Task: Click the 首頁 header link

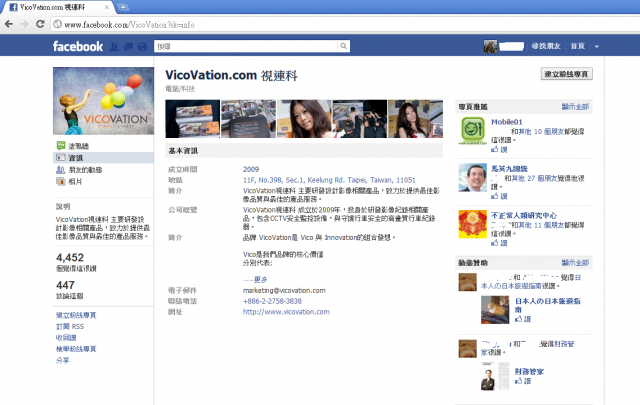Action: click(578, 46)
